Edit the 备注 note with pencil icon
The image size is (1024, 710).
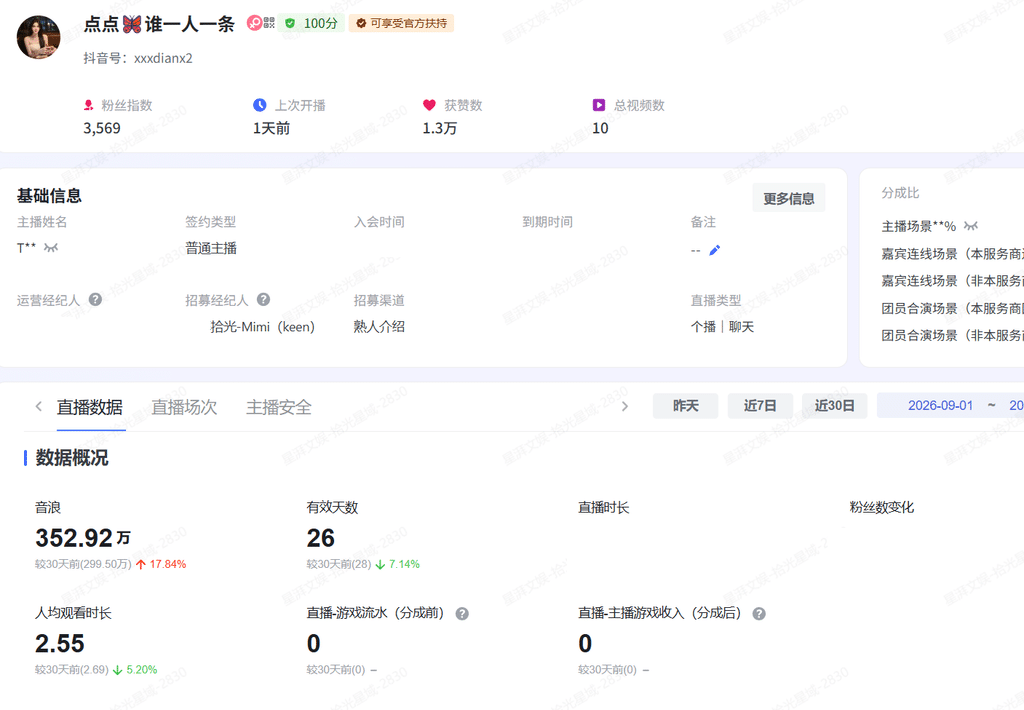coord(714,250)
